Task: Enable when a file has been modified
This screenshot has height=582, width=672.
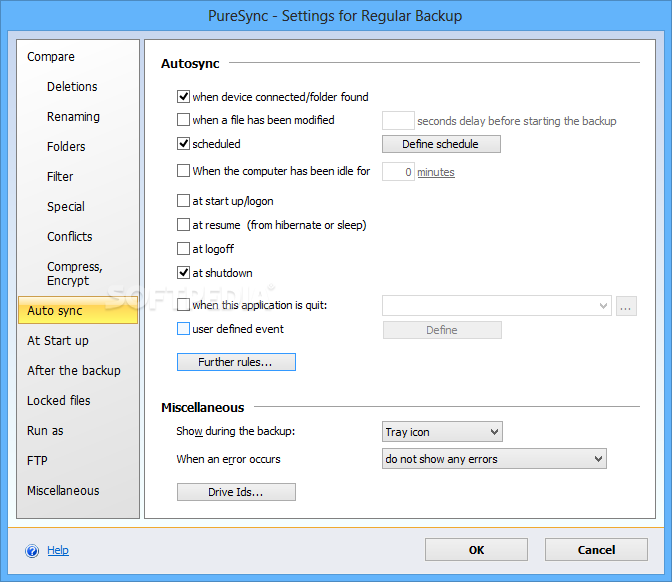Action: pos(183,120)
